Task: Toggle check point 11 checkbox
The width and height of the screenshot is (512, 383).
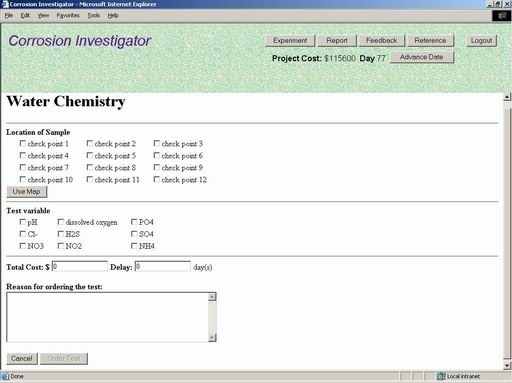Action: (x=90, y=179)
